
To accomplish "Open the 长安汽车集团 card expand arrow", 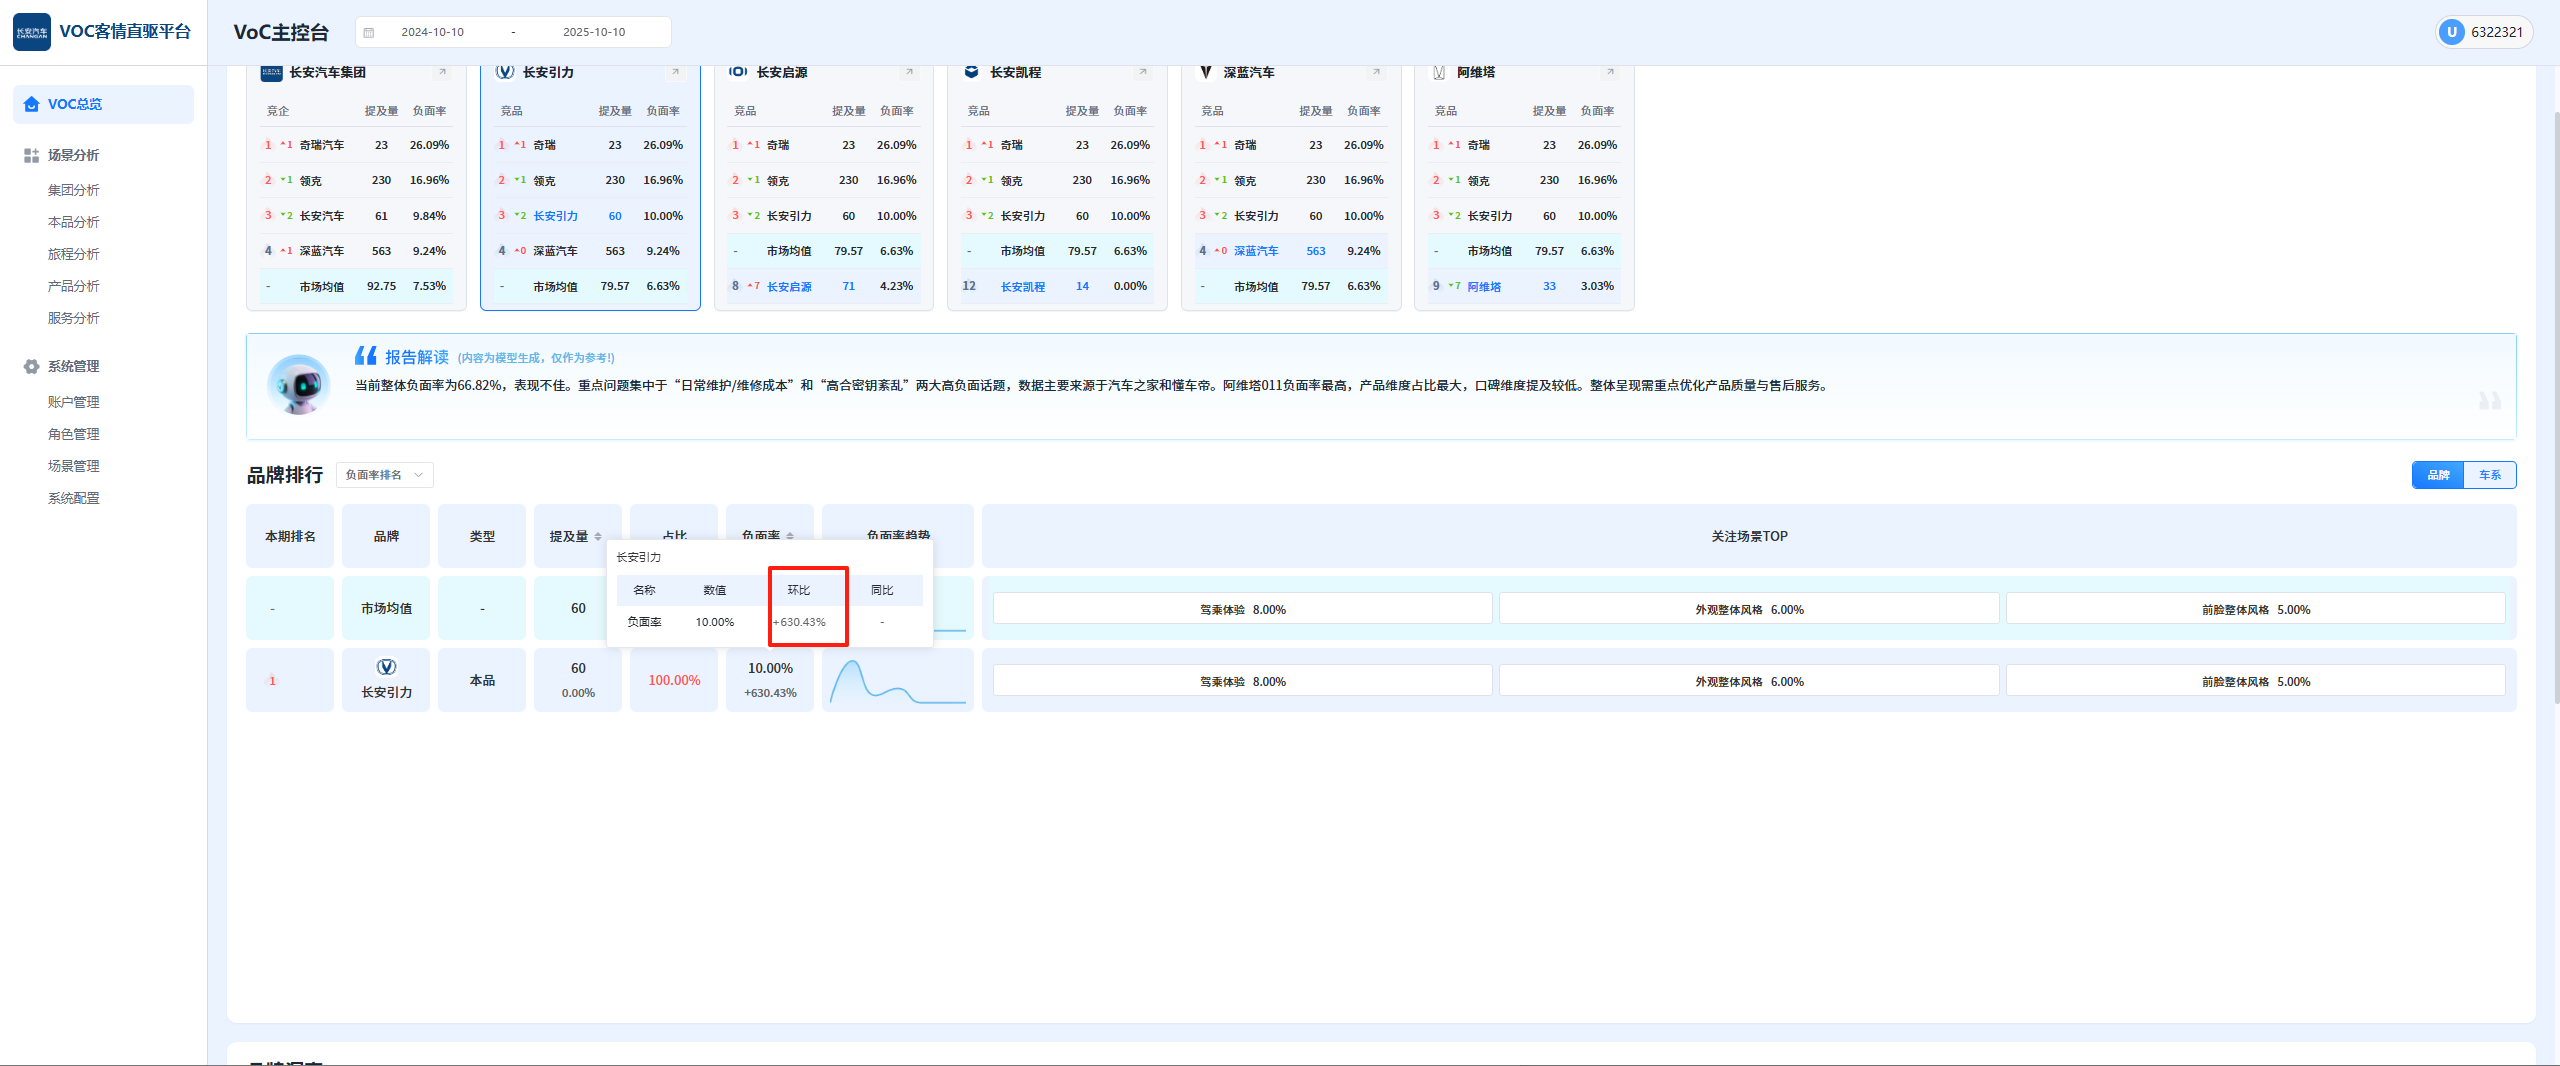I will tap(442, 72).
